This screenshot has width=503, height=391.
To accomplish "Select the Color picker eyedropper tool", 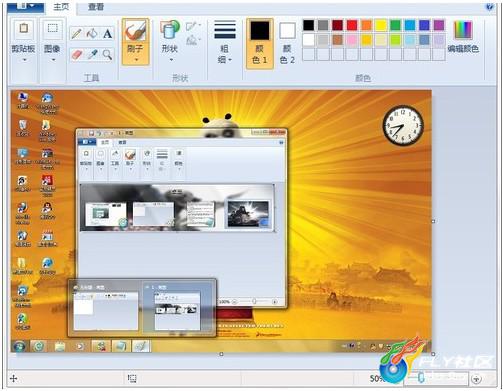I will pyautogui.click(x=92, y=54).
